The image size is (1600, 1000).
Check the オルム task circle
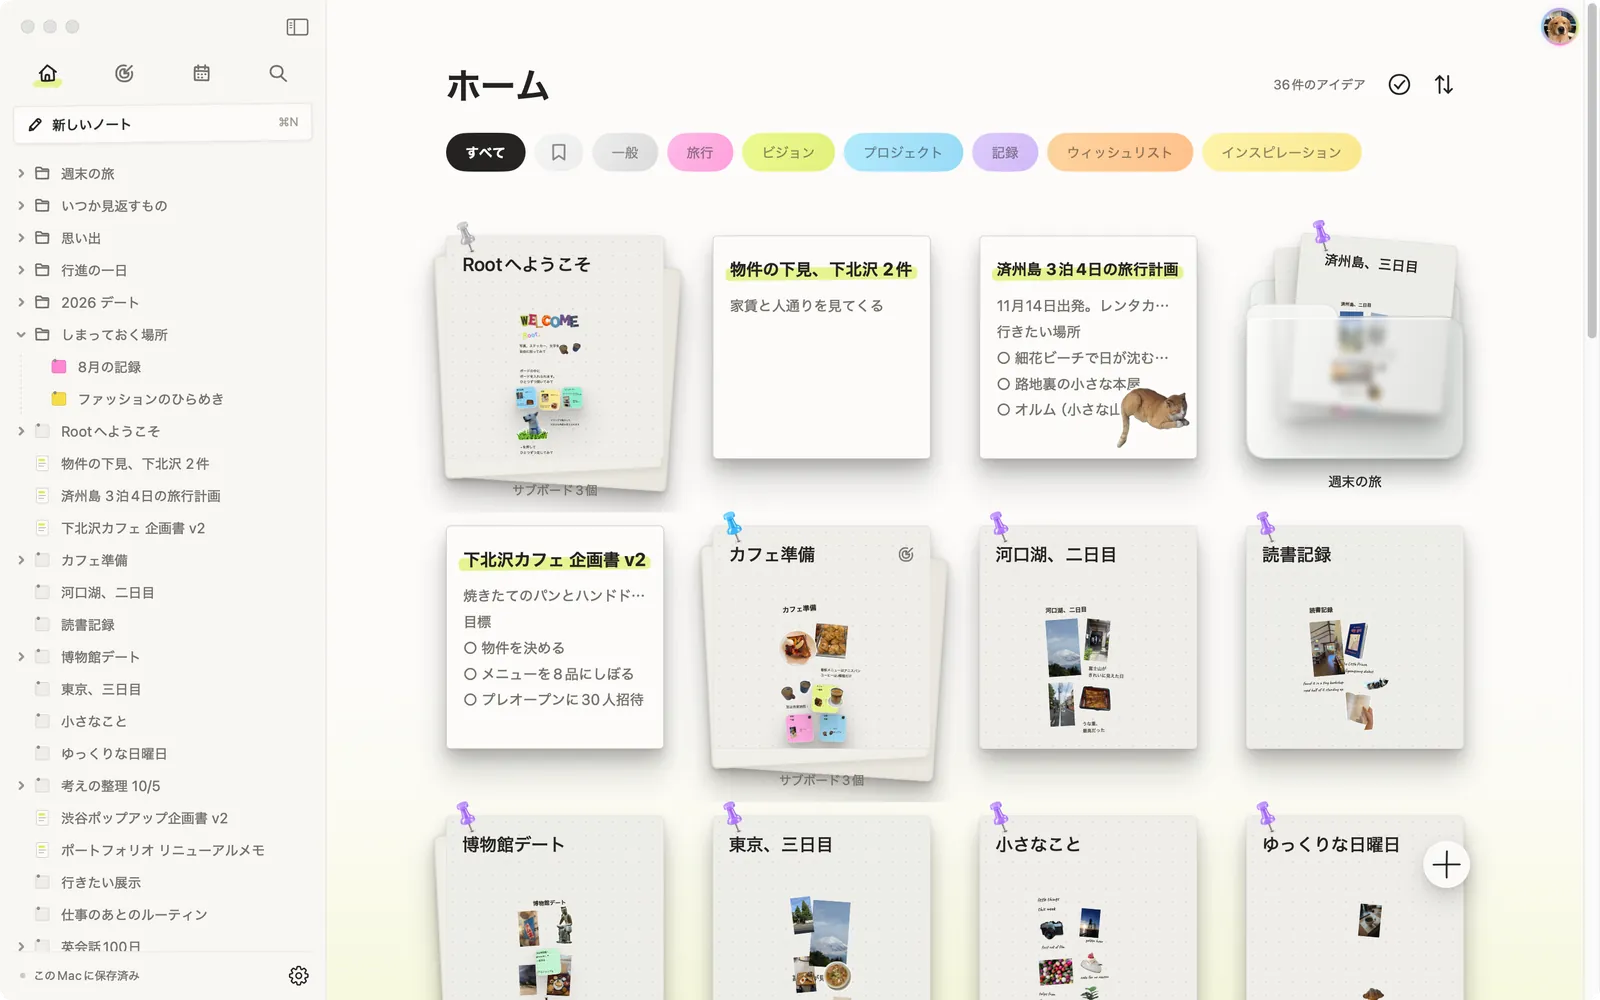coord(1003,410)
